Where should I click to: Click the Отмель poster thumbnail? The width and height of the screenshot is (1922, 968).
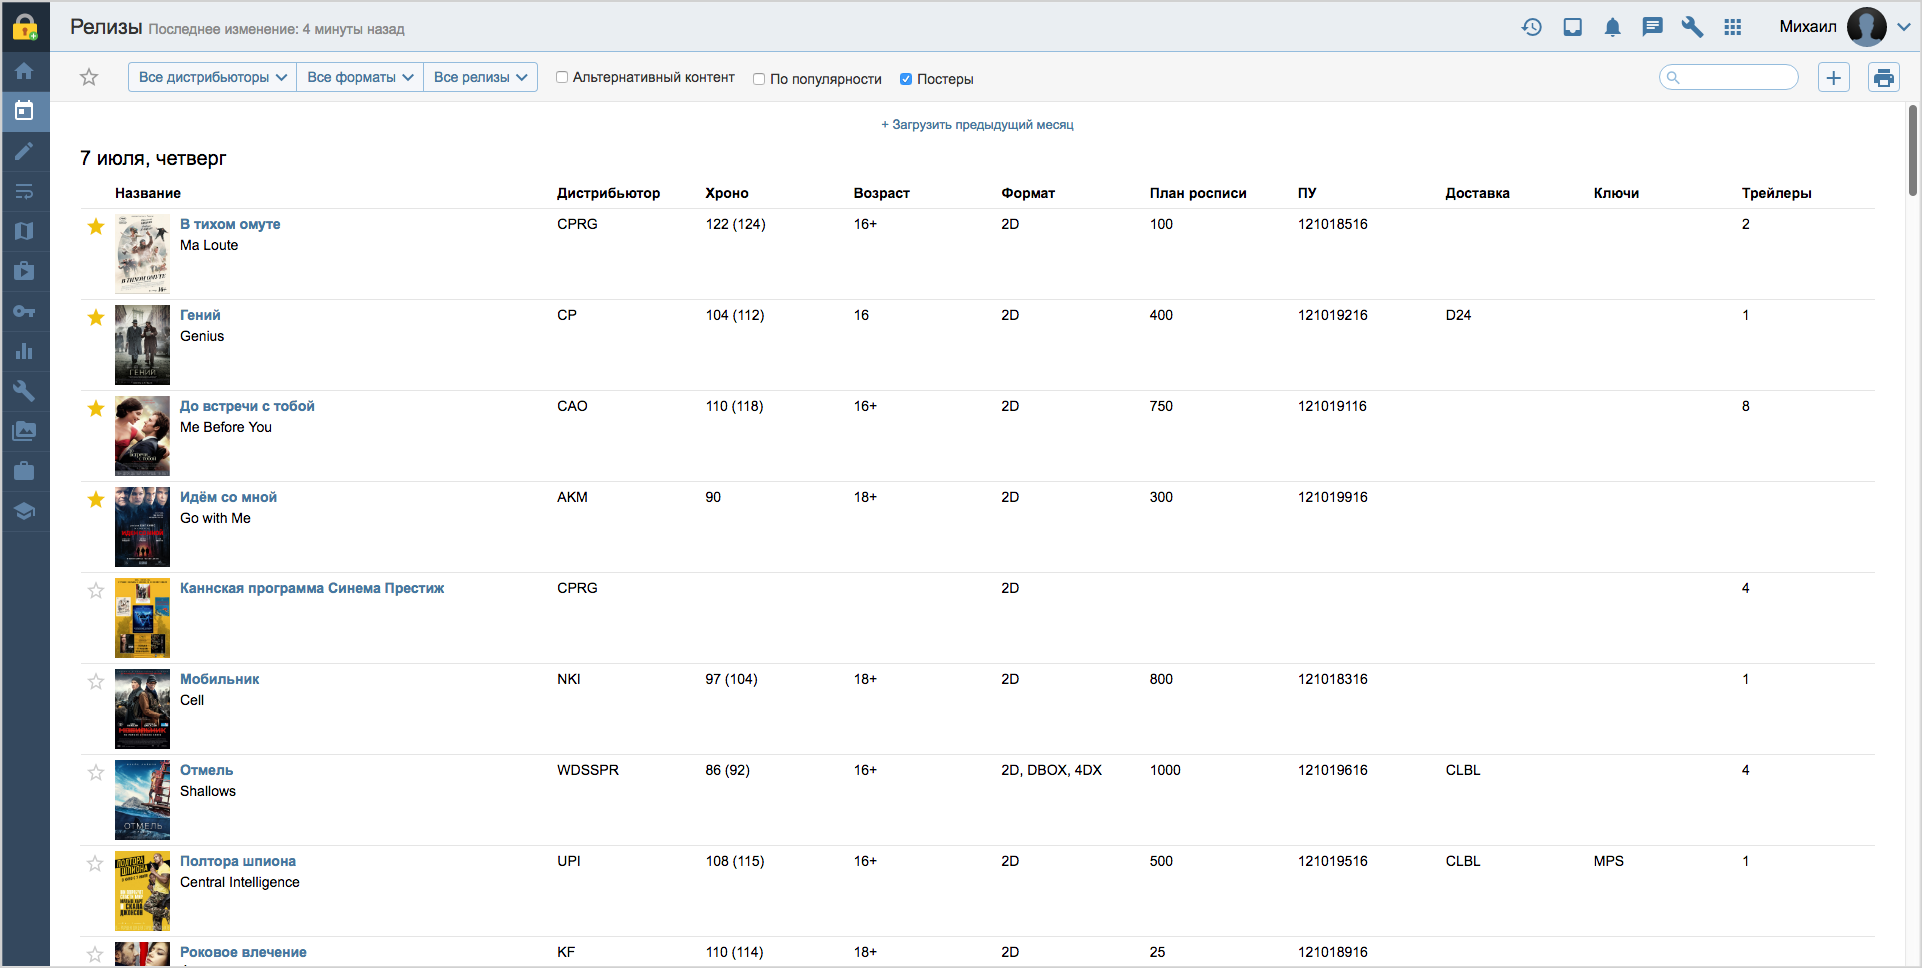tap(142, 800)
